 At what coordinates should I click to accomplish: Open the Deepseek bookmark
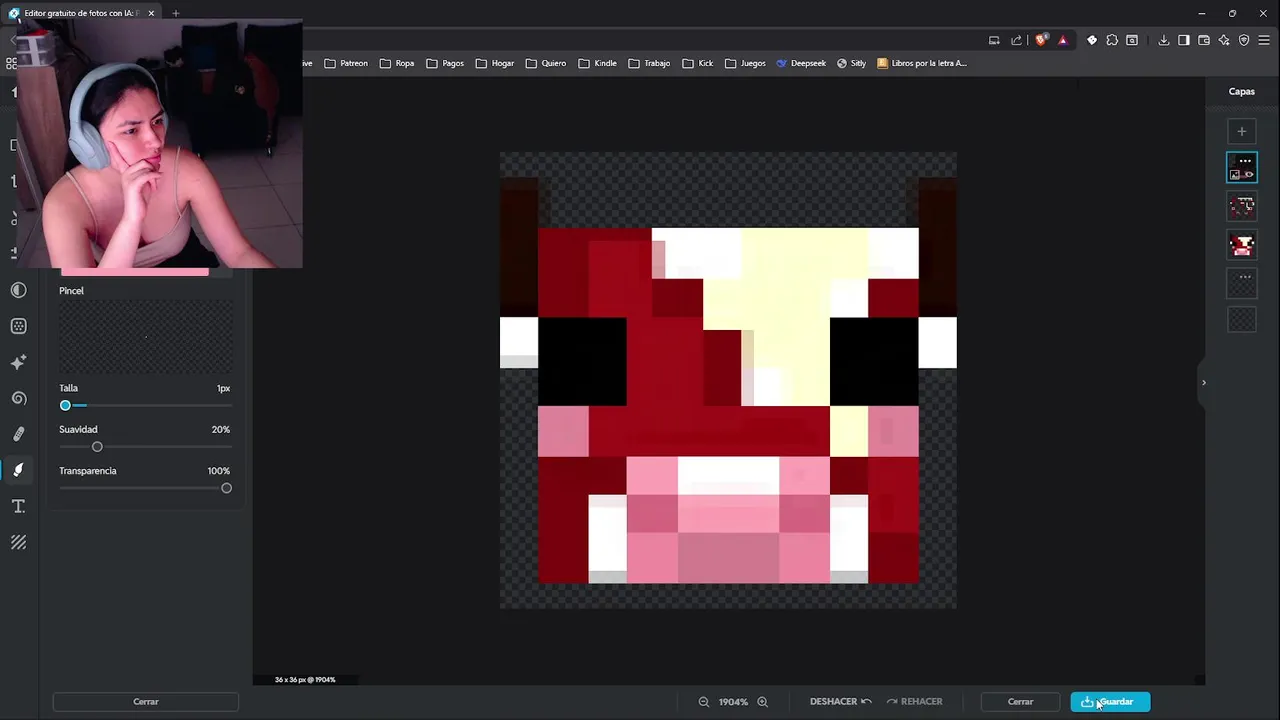(801, 63)
